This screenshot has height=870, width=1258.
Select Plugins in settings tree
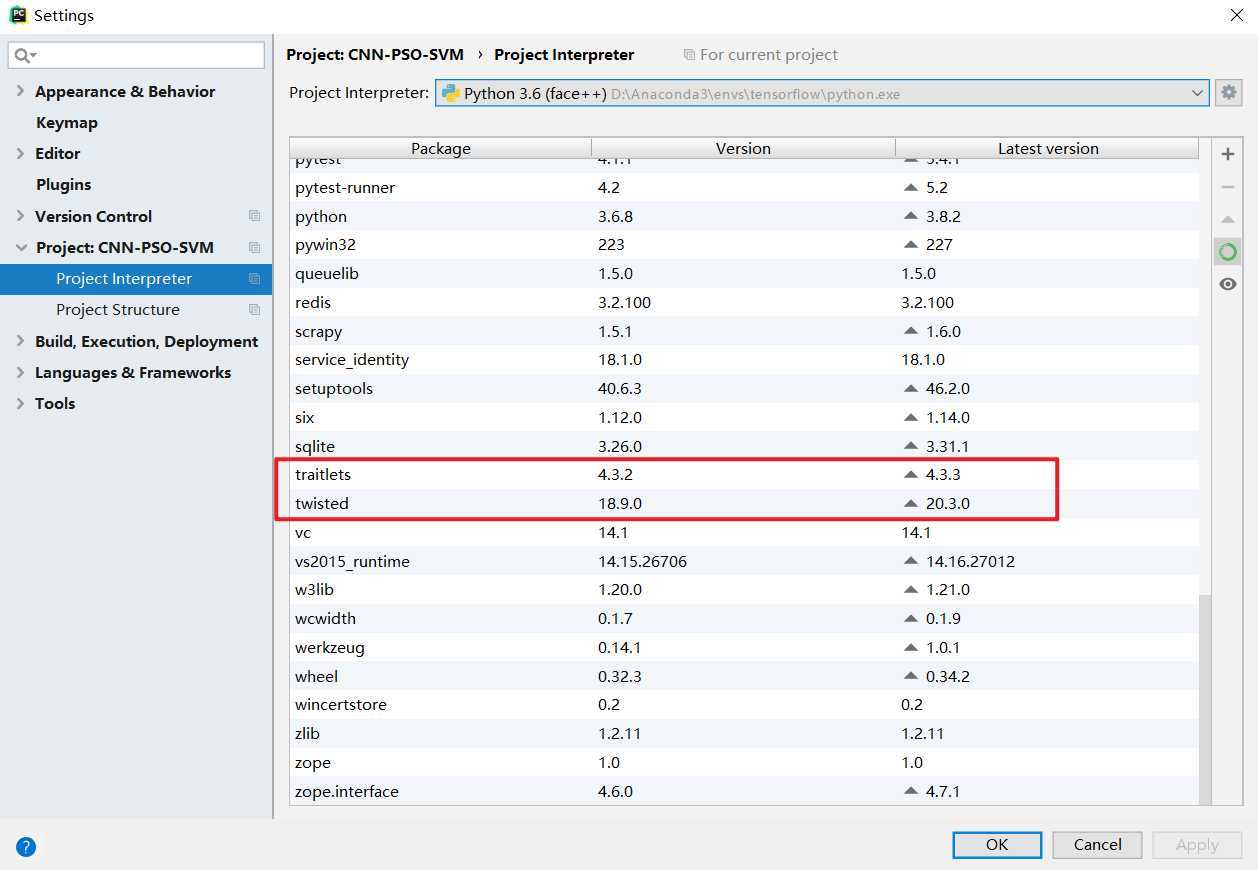[63, 185]
